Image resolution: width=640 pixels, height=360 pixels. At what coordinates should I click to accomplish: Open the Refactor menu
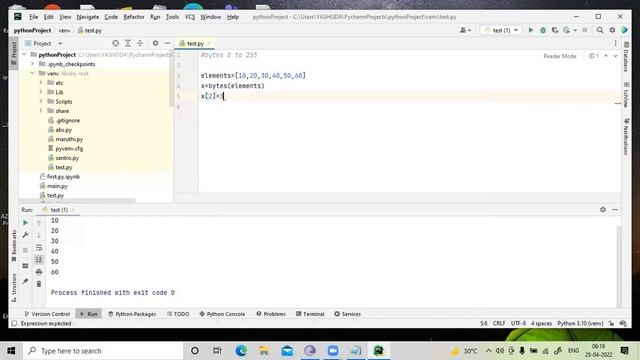coord(134,17)
